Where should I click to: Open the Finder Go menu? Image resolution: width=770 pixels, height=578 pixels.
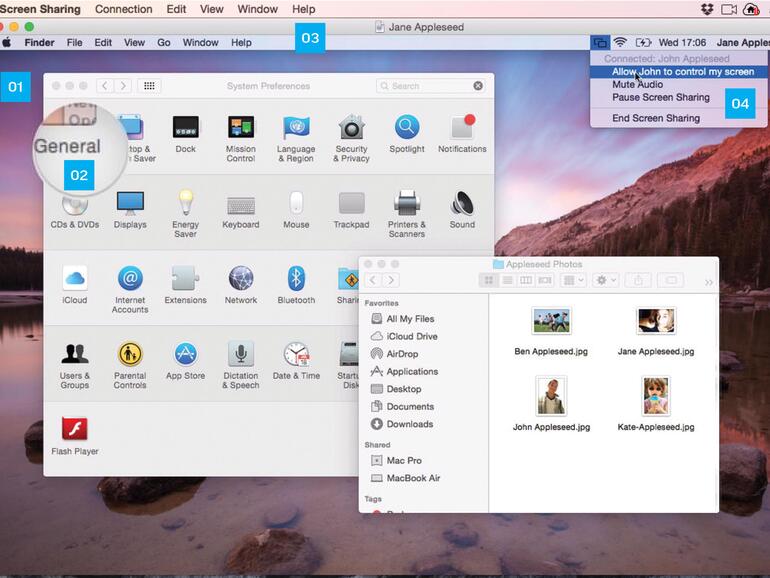(x=164, y=43)
